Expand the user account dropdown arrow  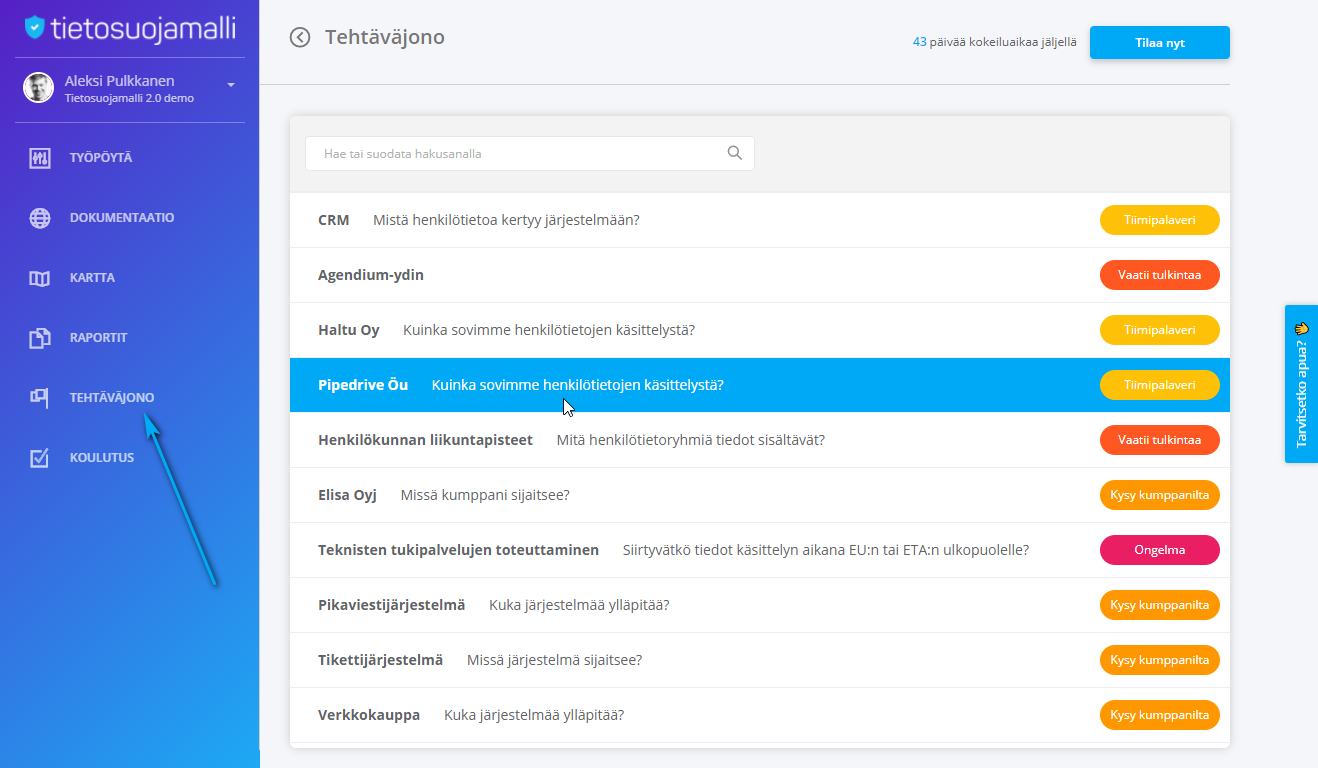click(x=231, y=85)
